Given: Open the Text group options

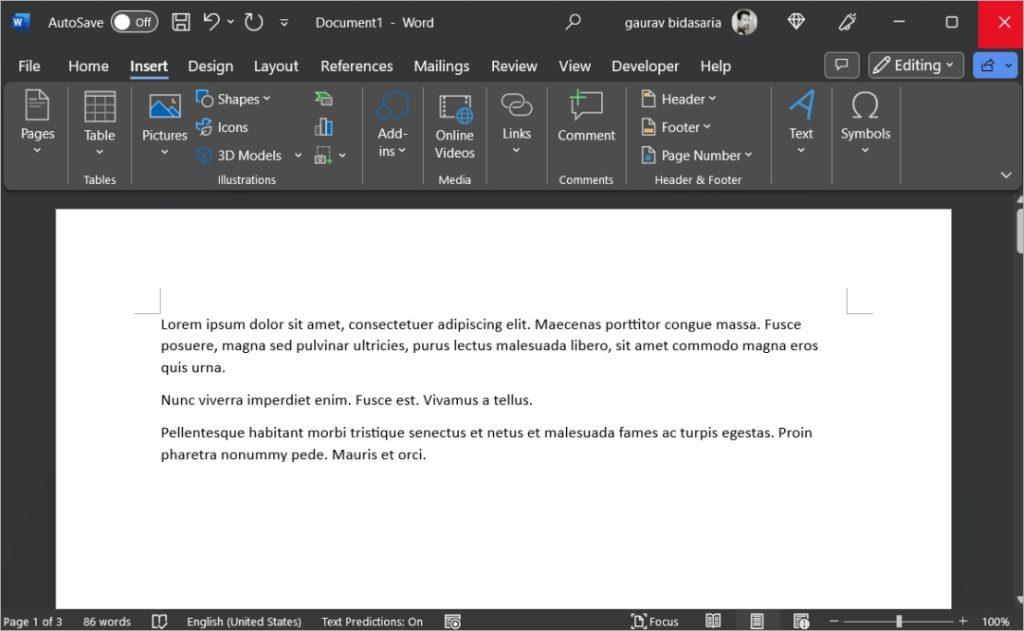Looking at the screenshot, I should (x=801, y=122).
